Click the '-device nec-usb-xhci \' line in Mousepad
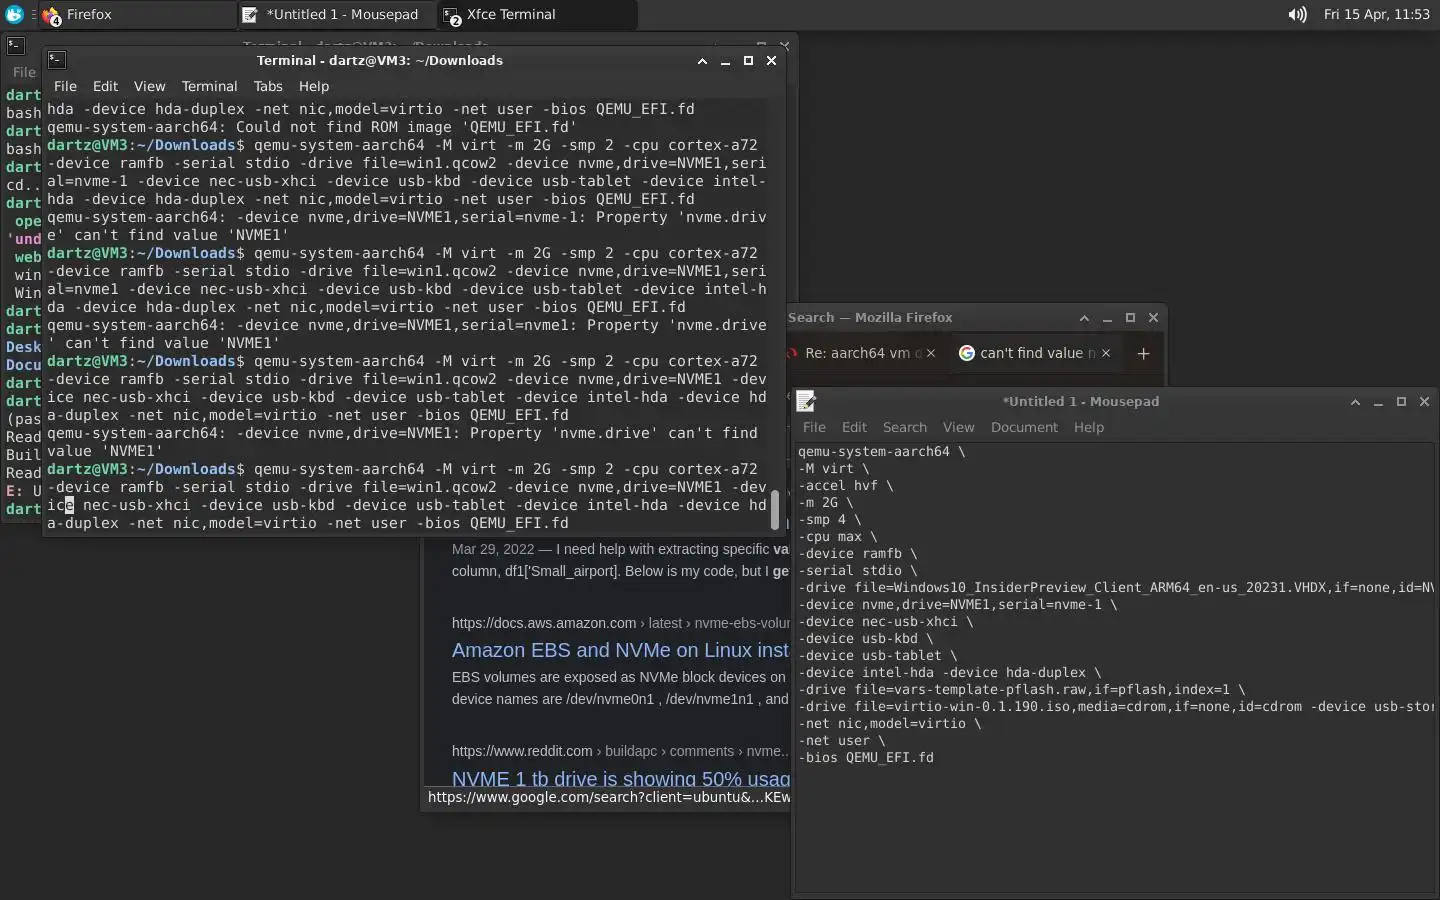Screen dimensions: 1440x900 point(885,621)
